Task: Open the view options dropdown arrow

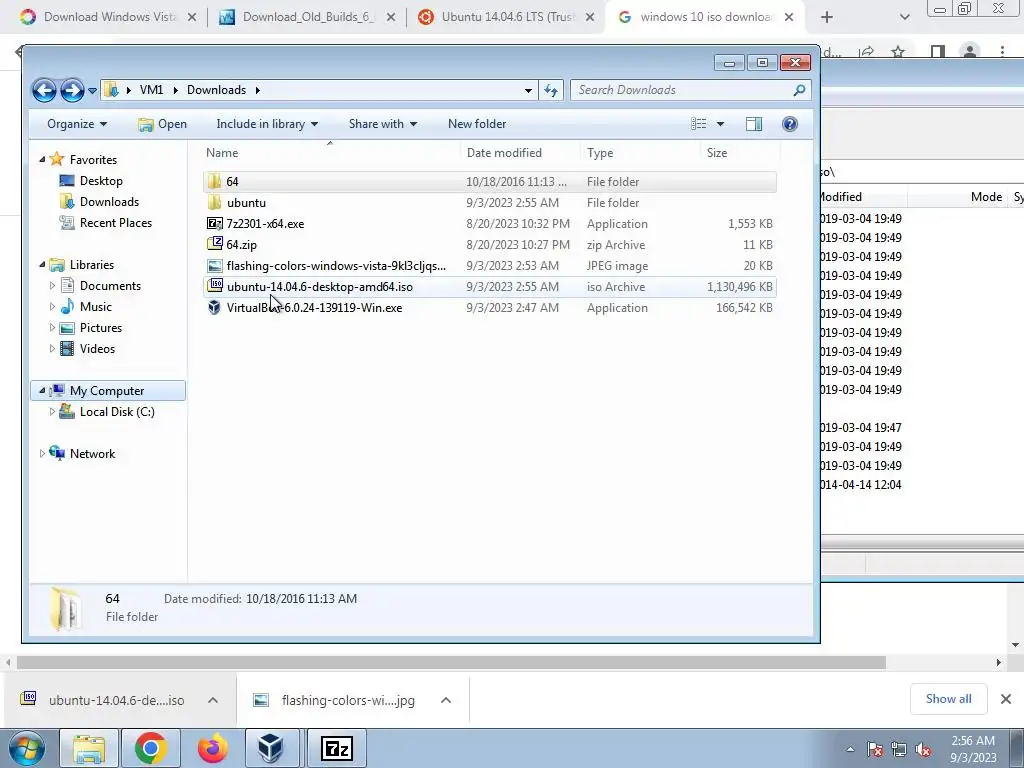Action: (x=720, y=123)
